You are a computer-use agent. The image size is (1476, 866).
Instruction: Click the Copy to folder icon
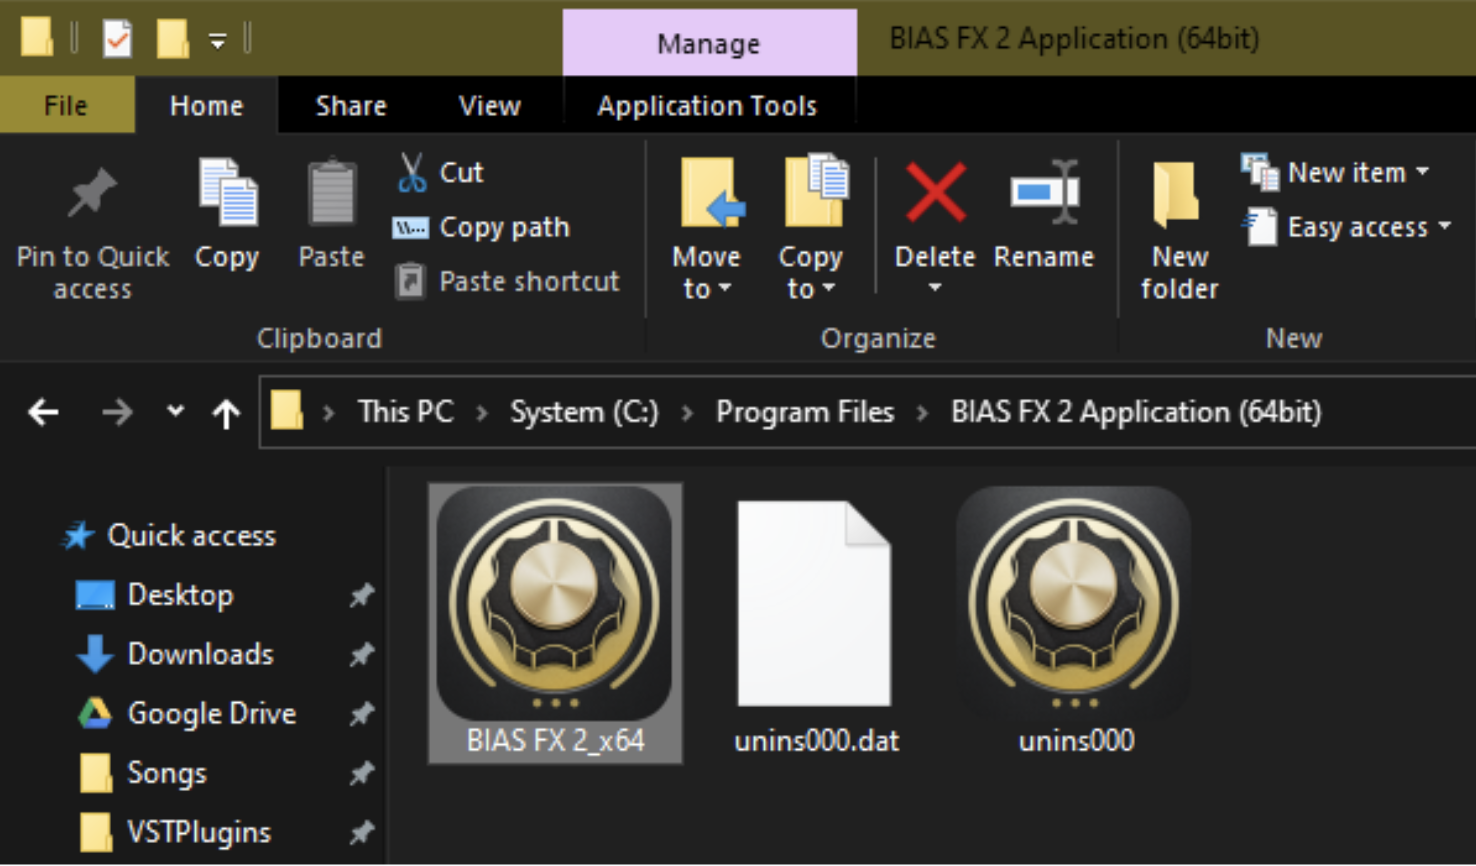[816, 190]
